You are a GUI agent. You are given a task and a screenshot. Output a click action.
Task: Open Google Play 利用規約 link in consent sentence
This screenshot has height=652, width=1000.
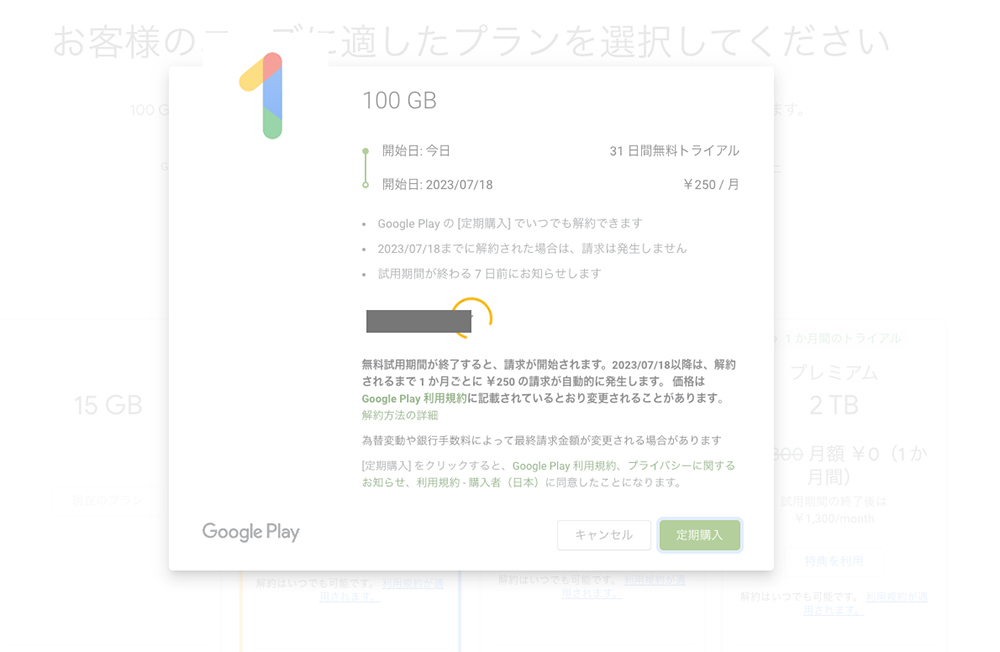(564, 466)
